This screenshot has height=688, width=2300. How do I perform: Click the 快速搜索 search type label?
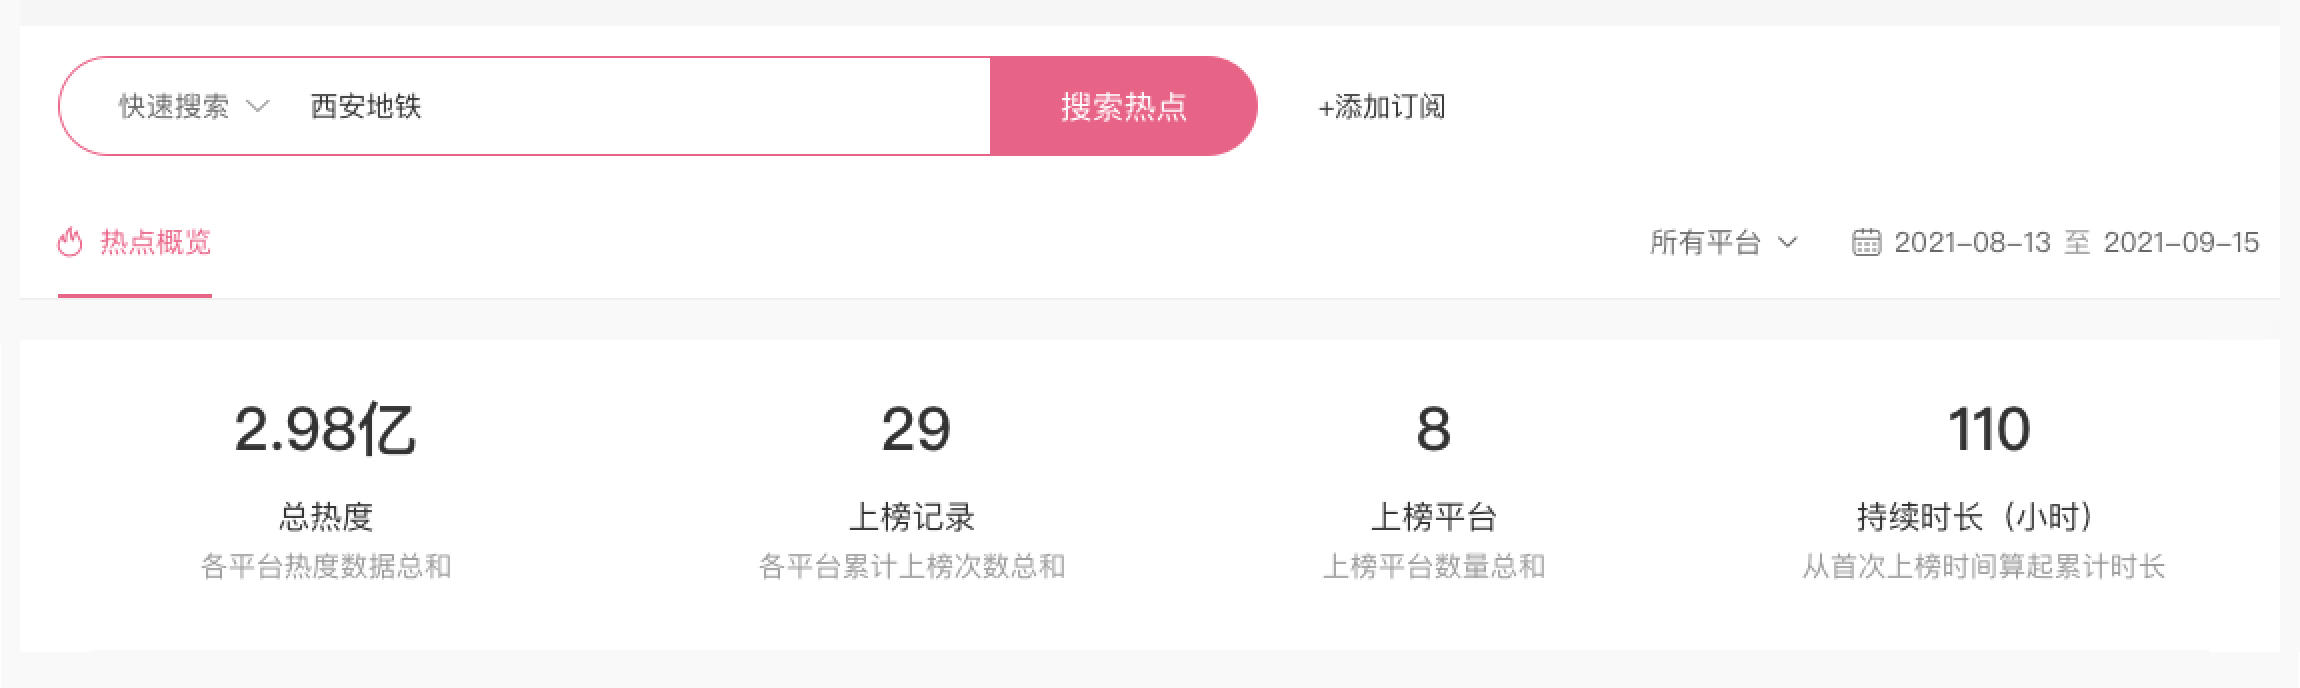pyautogui.click(x=174, y=106)
